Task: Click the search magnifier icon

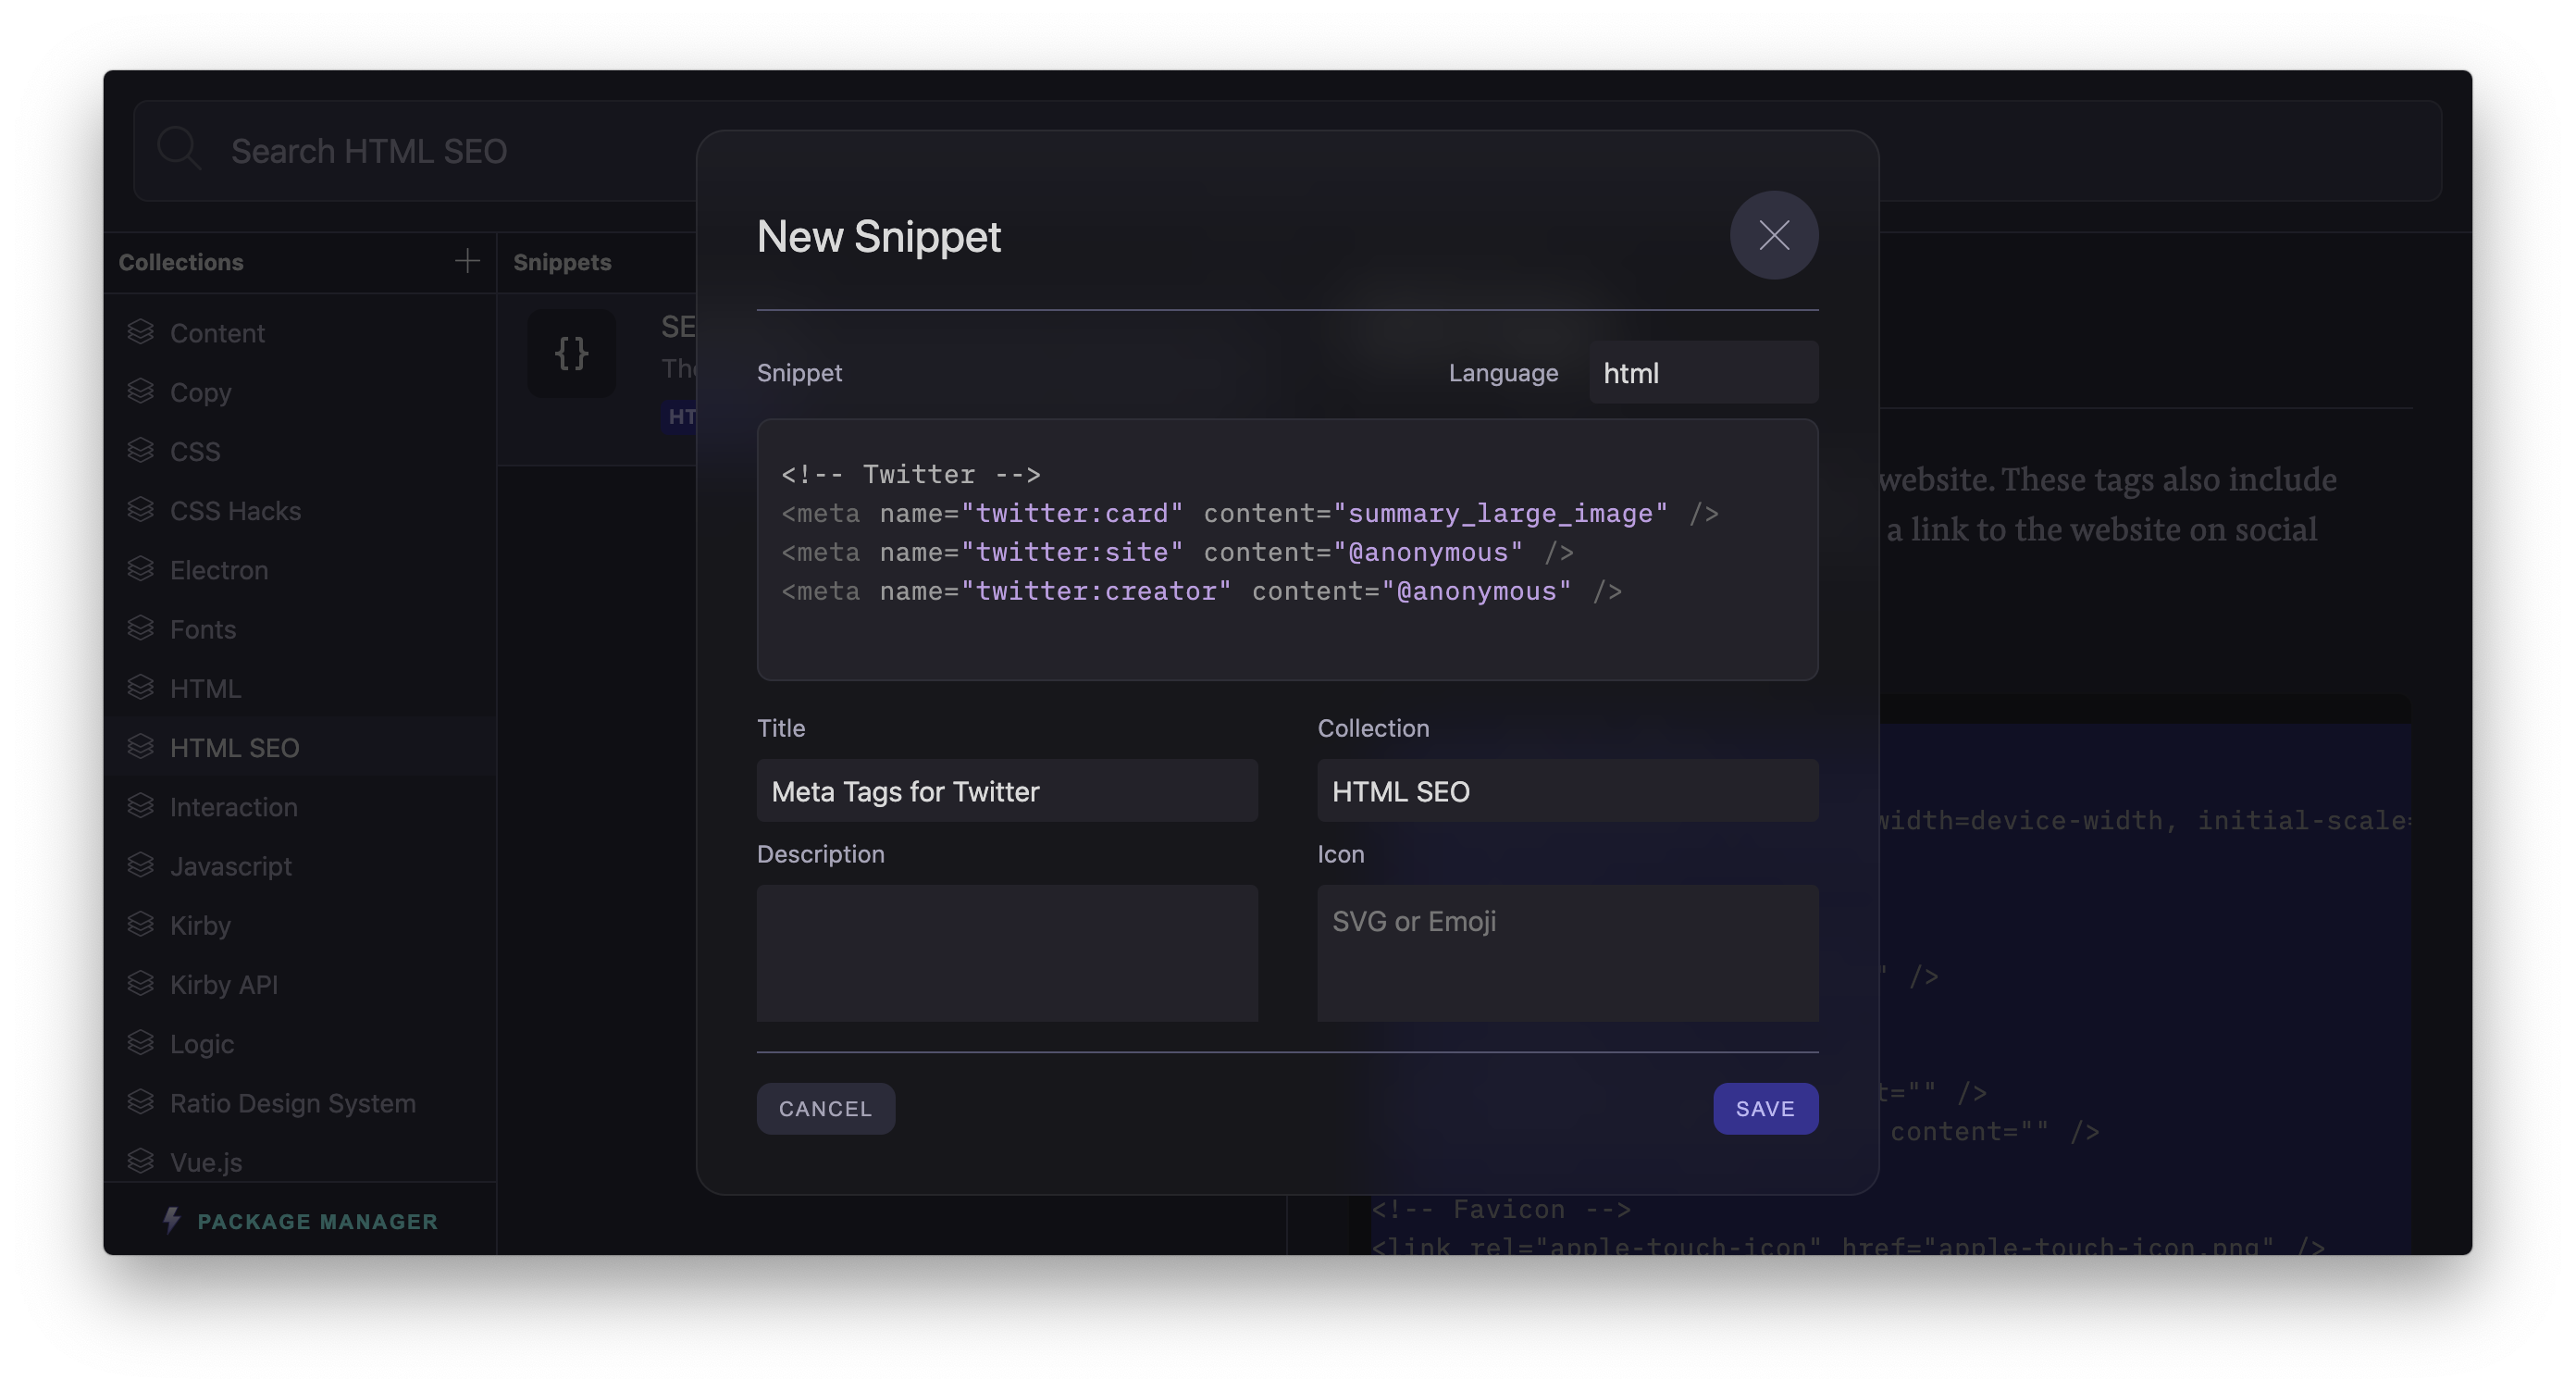Action: tap(179, 150)
